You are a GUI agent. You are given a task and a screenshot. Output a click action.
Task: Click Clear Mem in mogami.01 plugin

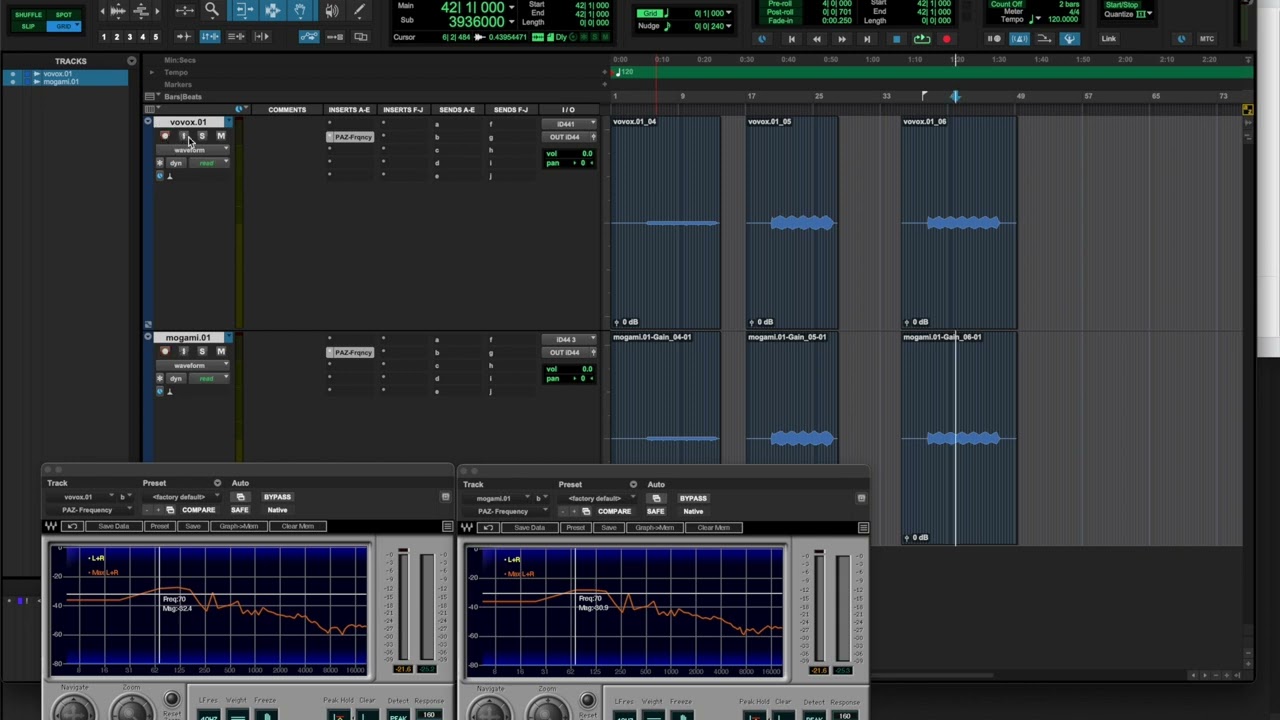point(713,527)
